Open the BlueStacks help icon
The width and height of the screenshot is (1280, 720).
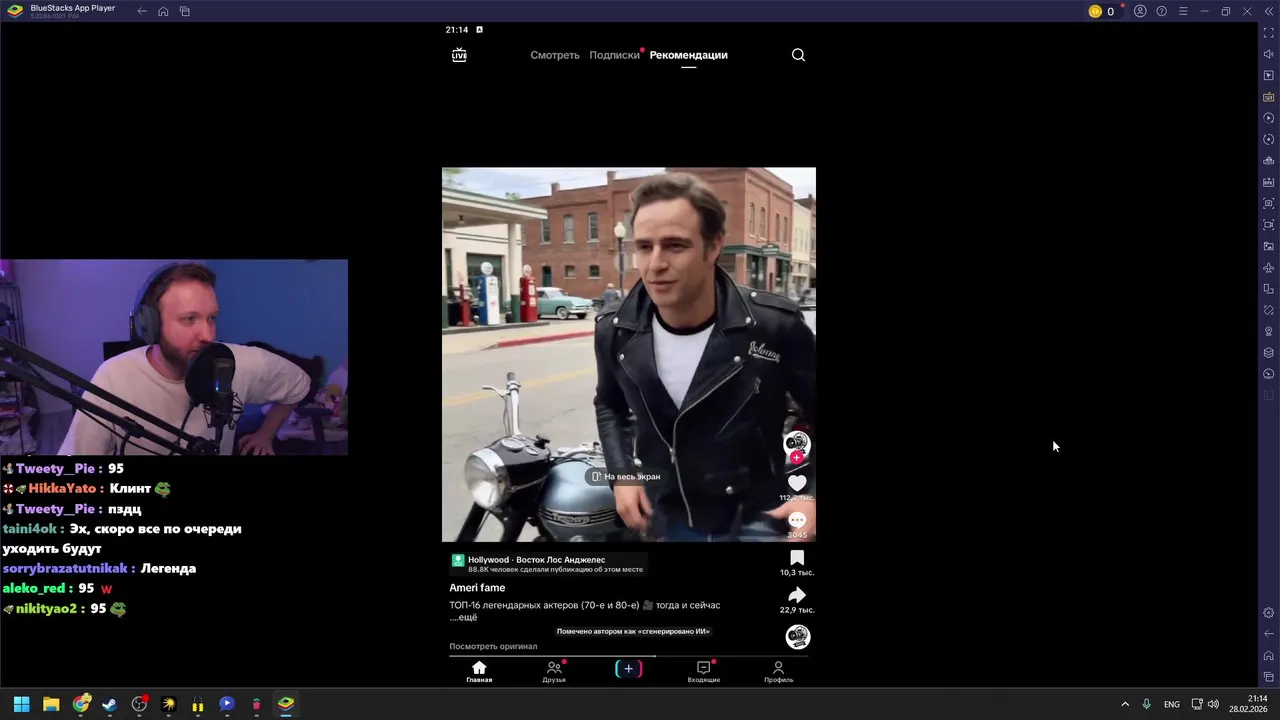click(1161, 11)
